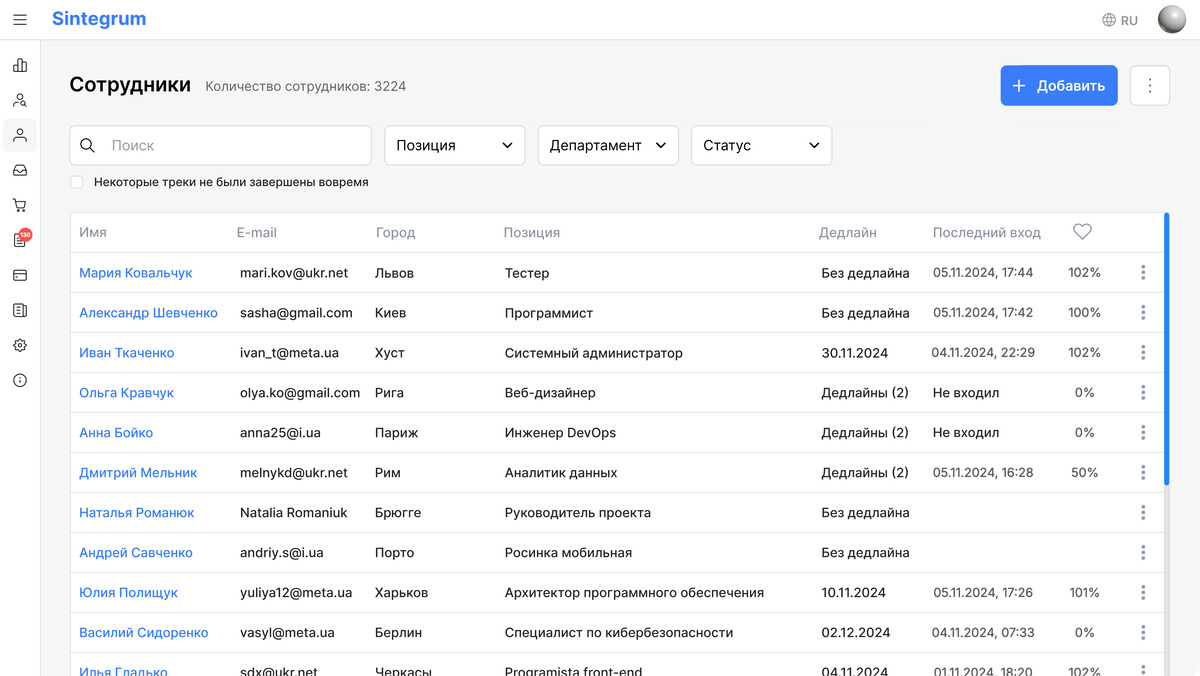Open the bar chart analytics sidebar icon
This screenshot has width=1200, height=676.
click(x=20, y=66)
